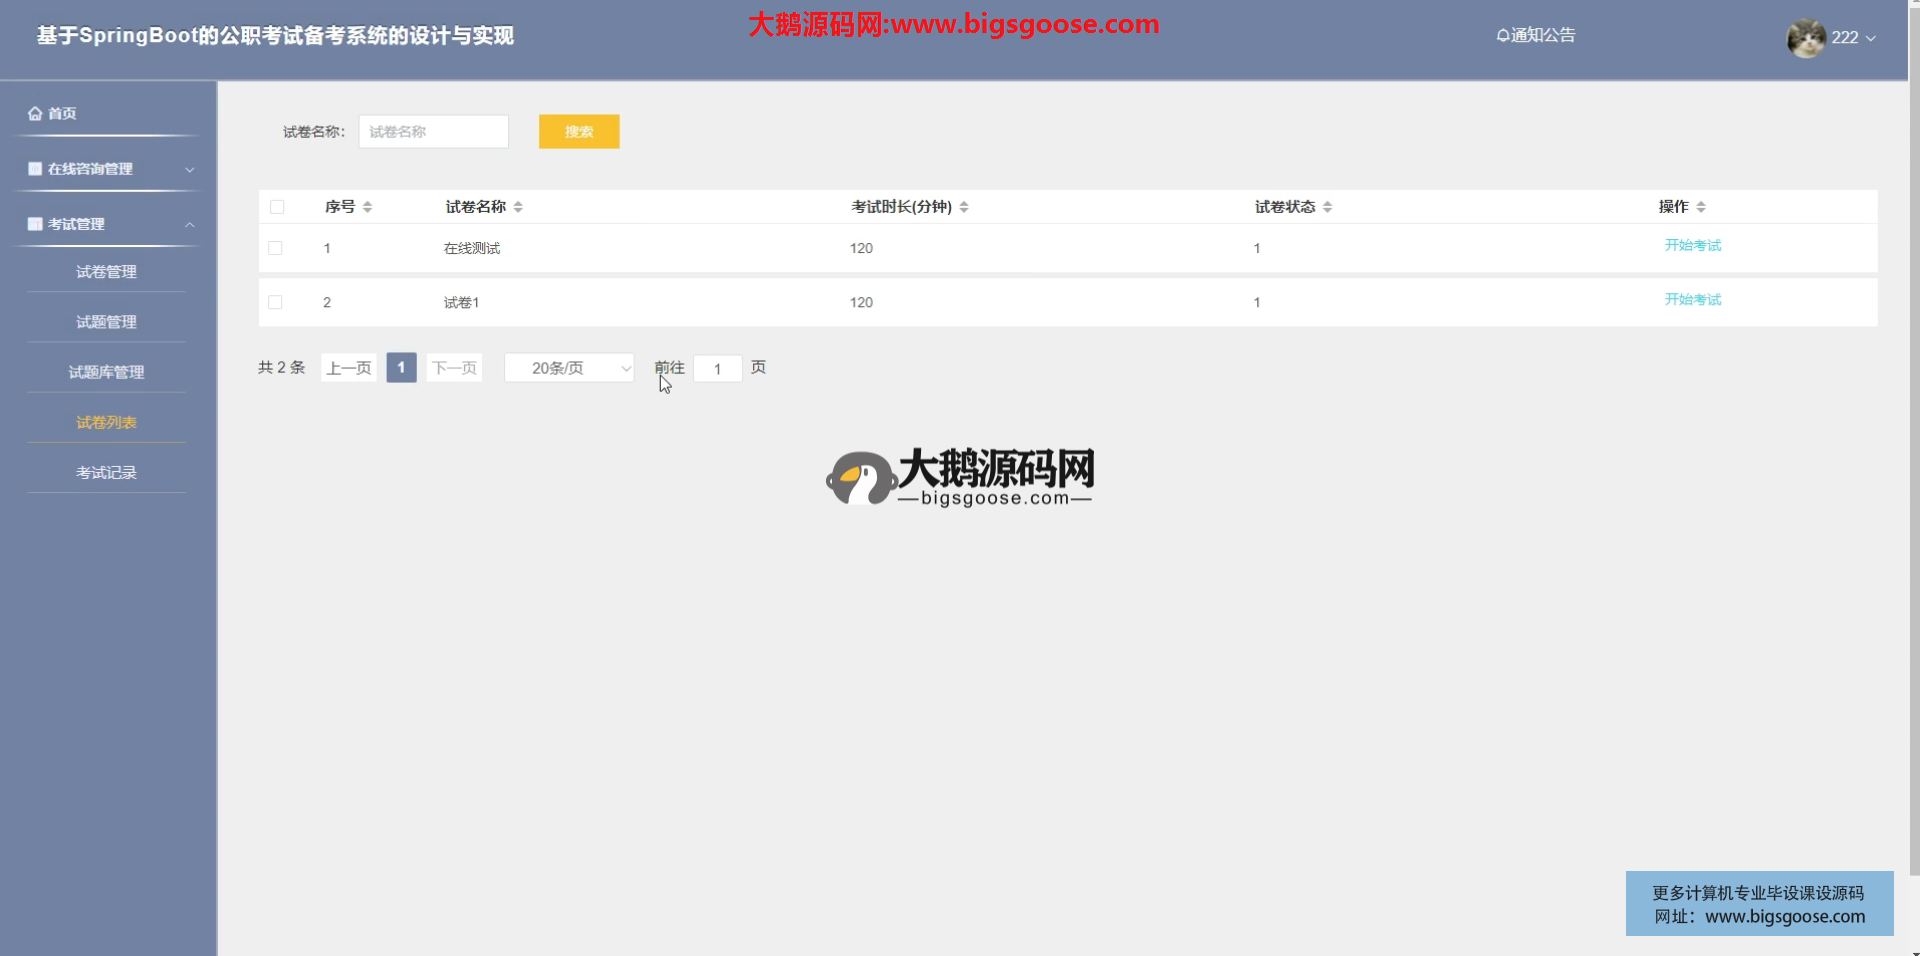Image resolution: width=1920 pixels, height=956 pixels.
Task: Sort by 试卷状态 column sort icon
Action: (x=1327, y=207)
